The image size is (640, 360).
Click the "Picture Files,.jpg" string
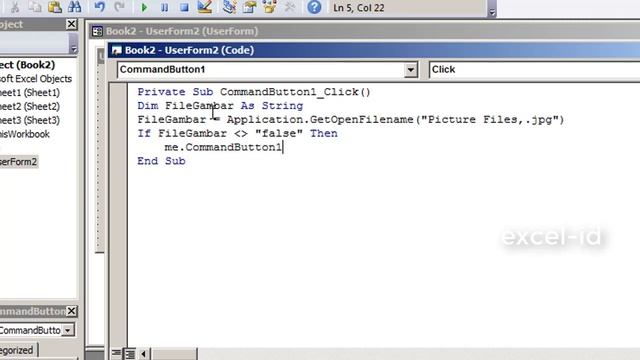coord(489,120)
